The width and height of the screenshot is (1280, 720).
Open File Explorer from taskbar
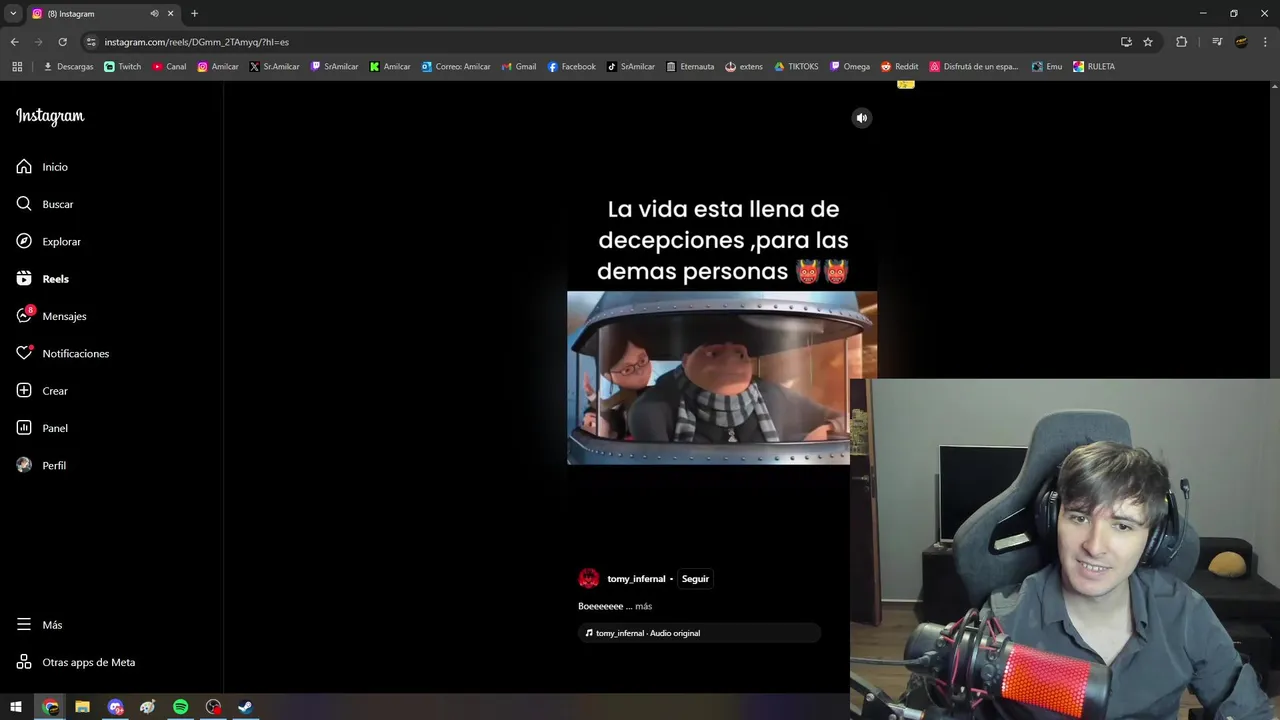point(82,707)
